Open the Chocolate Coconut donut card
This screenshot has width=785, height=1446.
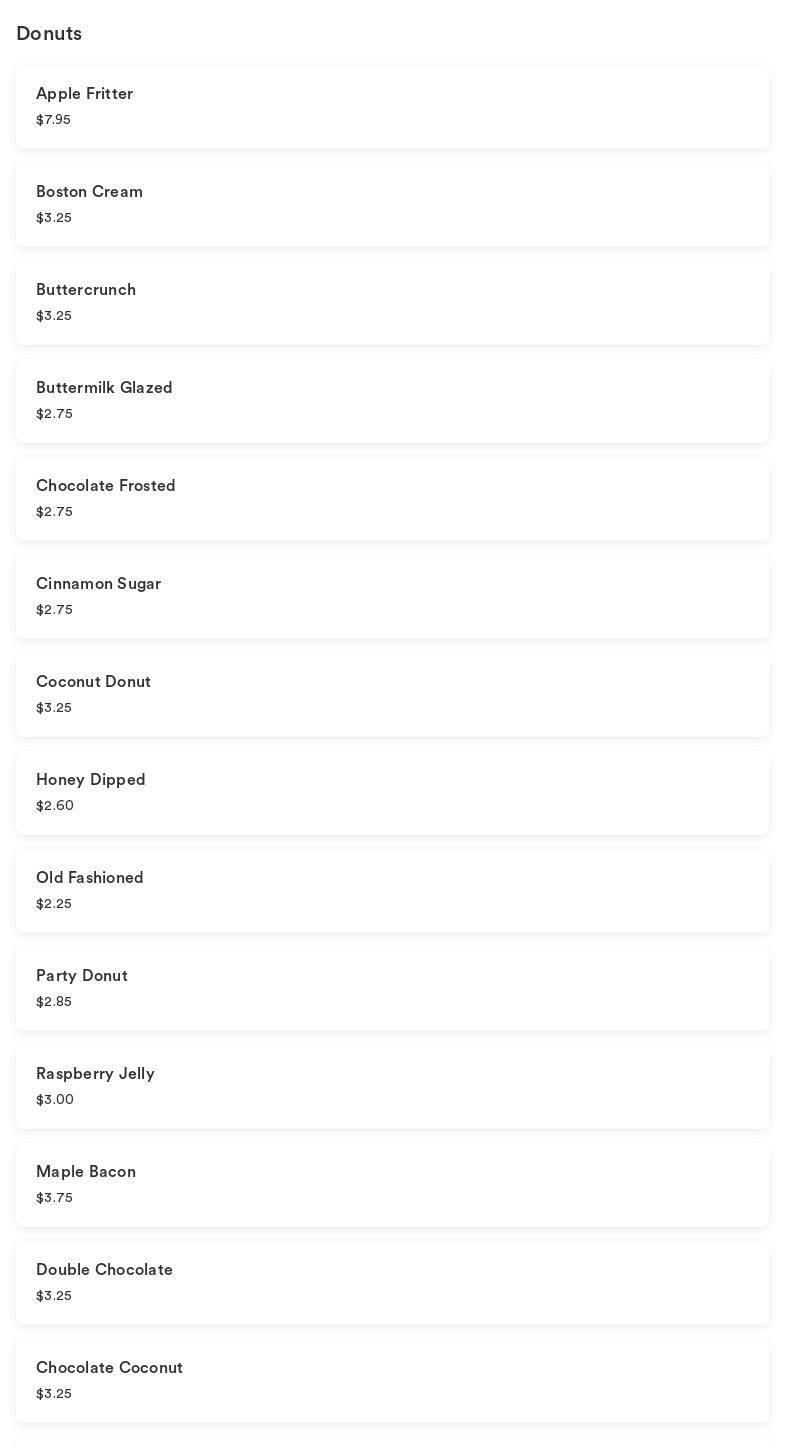(392, 1381)
